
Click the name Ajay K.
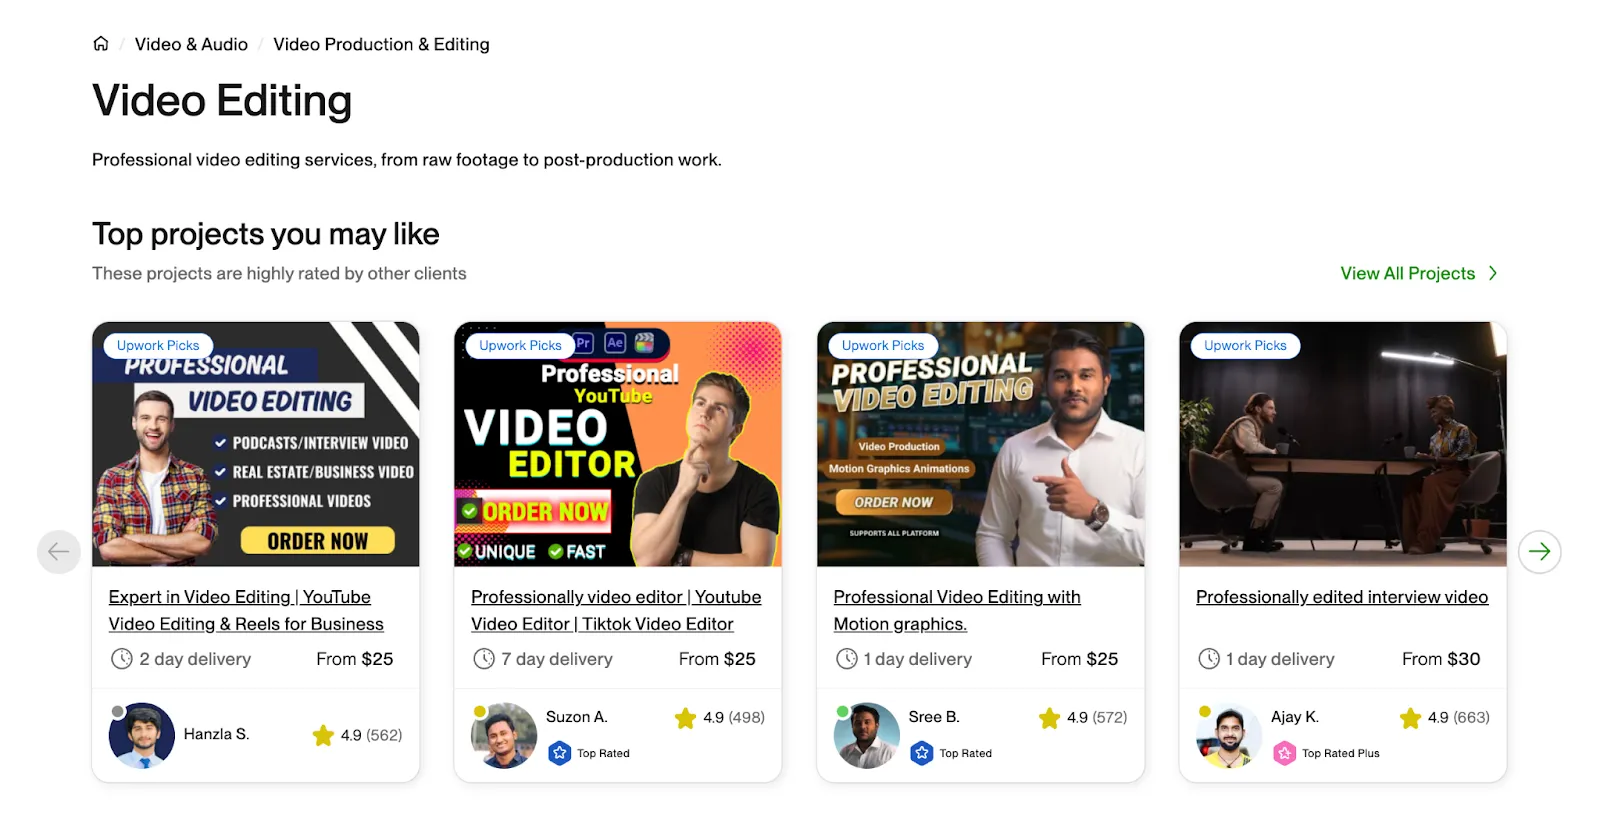pyautogui.click(x=1295, y=717)
